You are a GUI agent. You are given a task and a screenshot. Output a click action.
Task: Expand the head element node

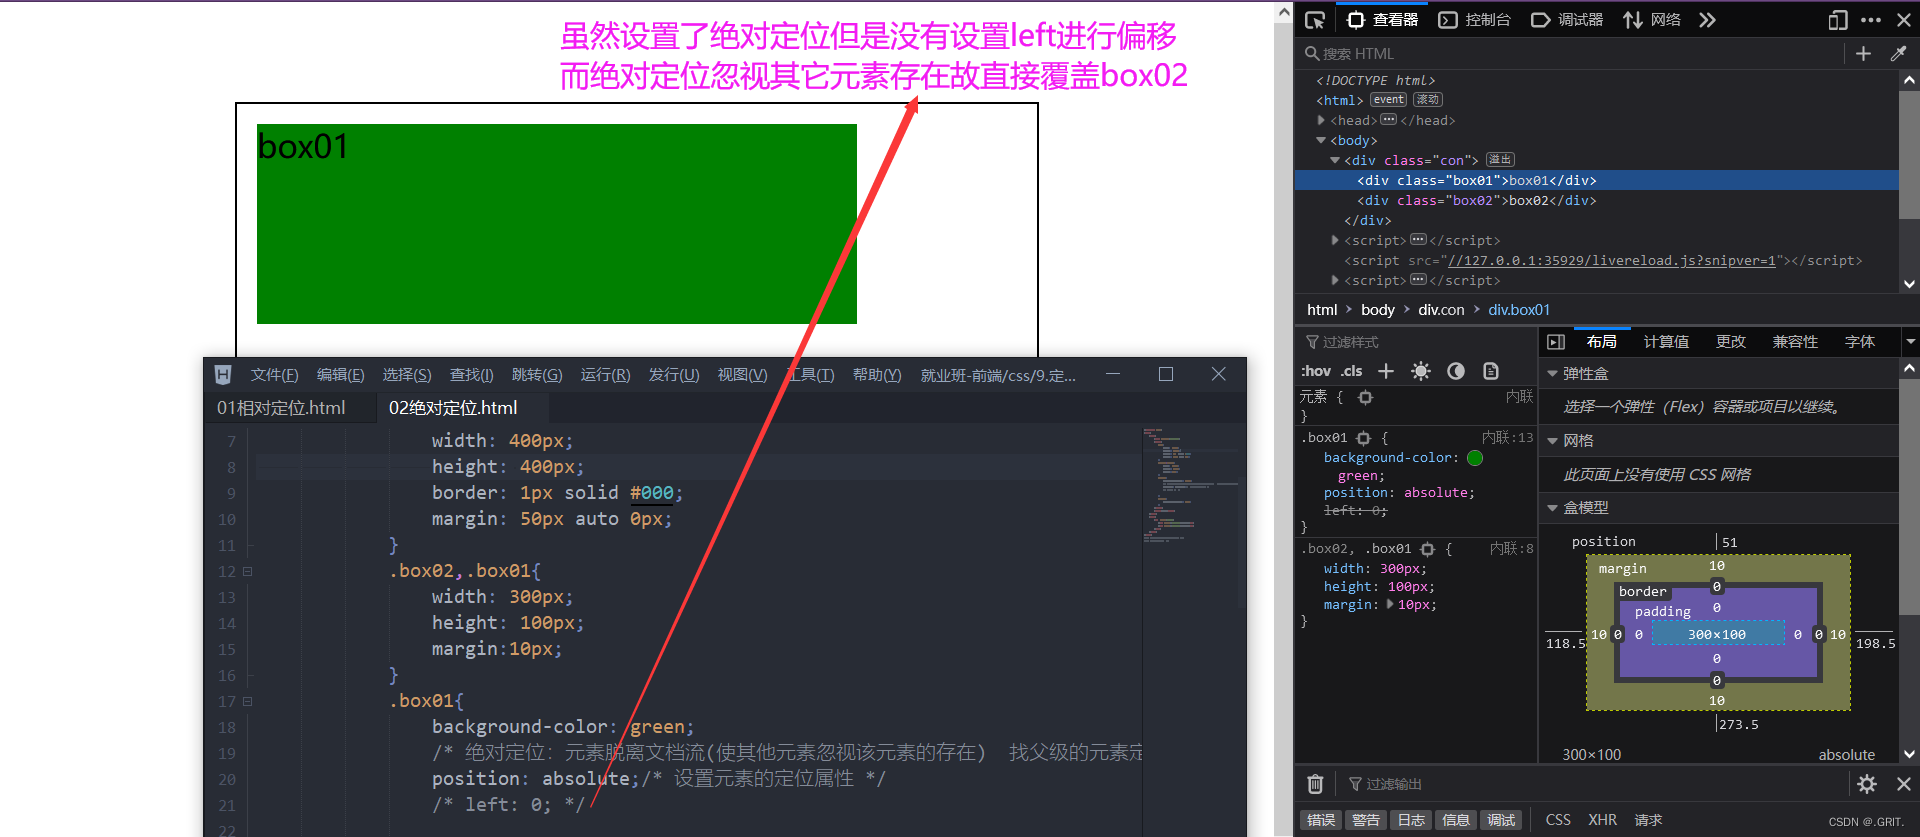pyautogui.click(x=1321, y=120)
